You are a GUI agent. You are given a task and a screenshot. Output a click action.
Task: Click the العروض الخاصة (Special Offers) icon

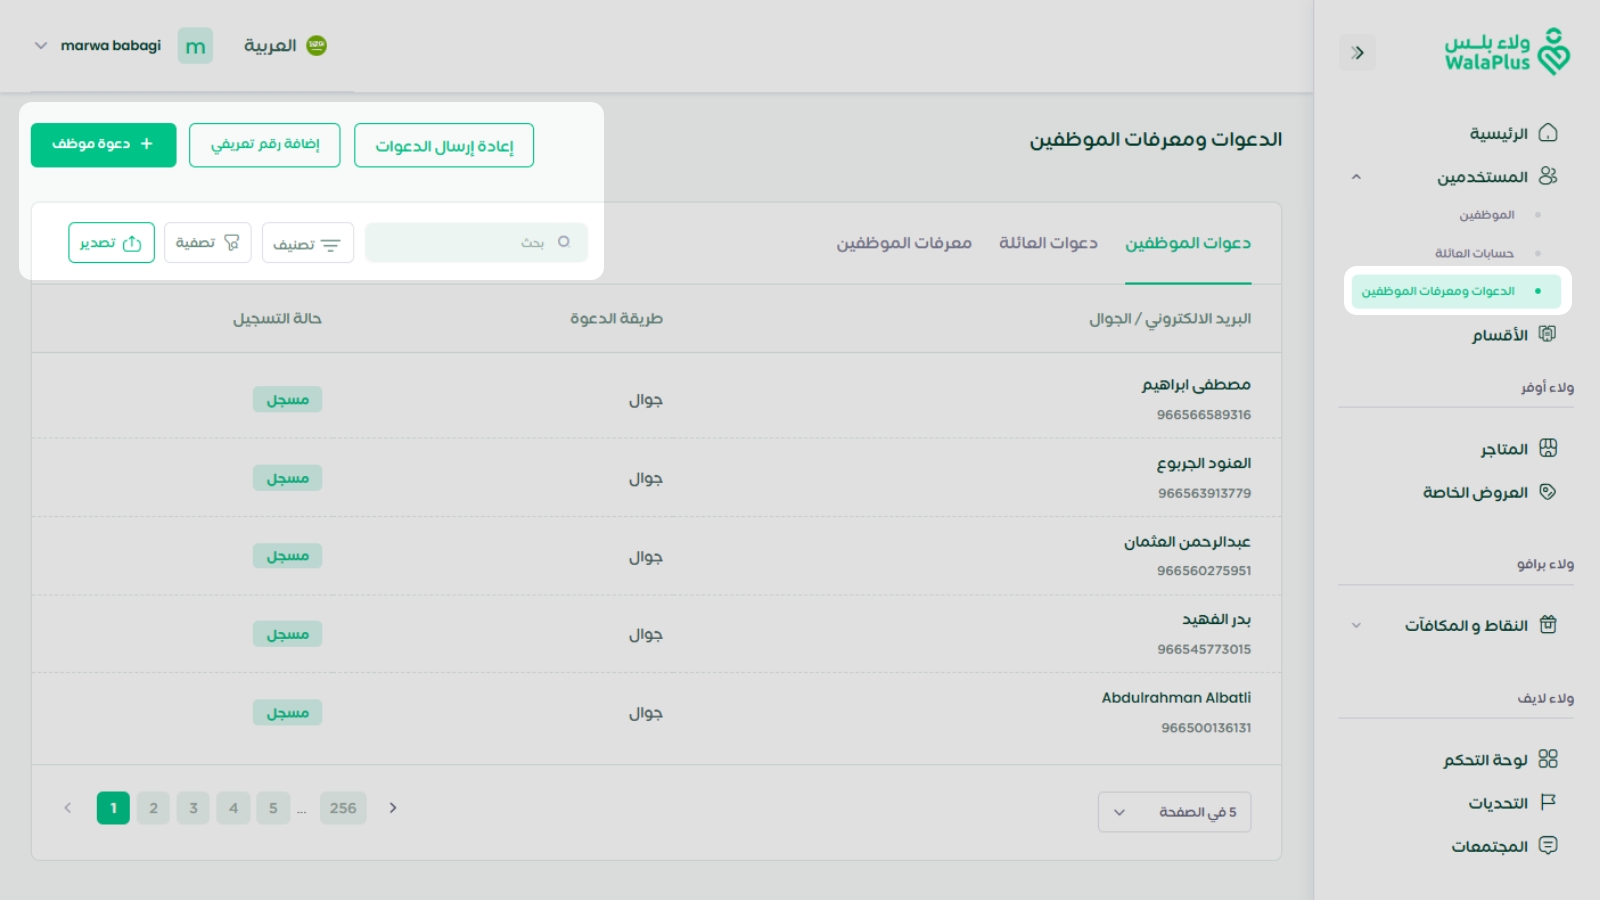click(x=1547, y=491)
